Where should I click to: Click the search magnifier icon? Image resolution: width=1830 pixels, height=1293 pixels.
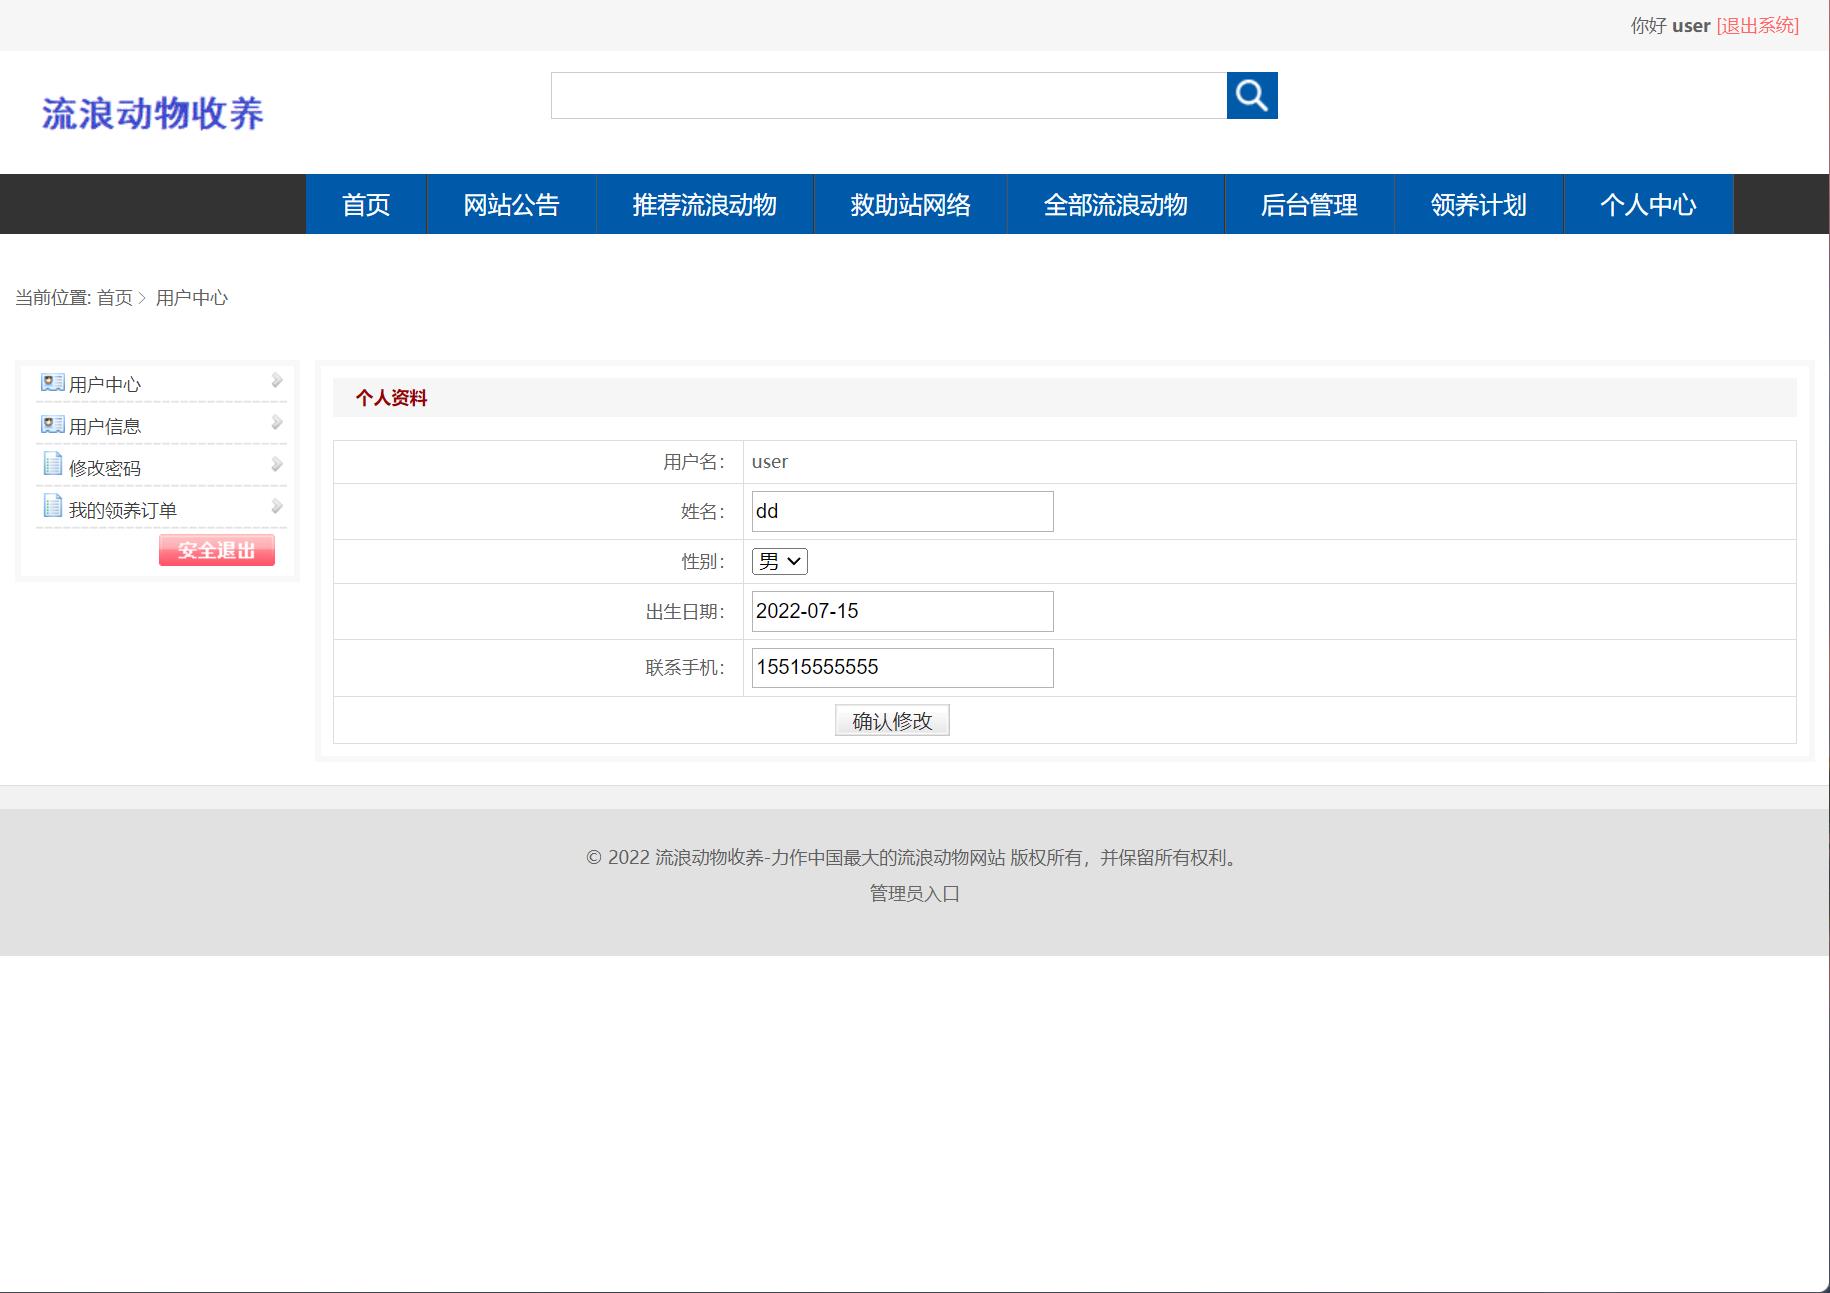click(x=1252, y=96)
